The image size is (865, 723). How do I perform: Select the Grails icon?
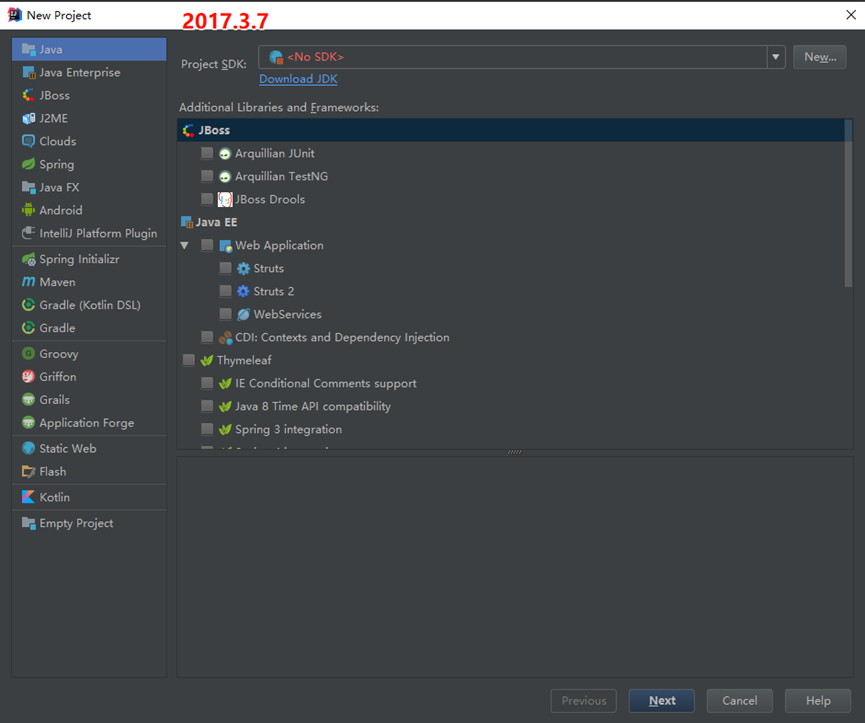[x=29, y=400]
